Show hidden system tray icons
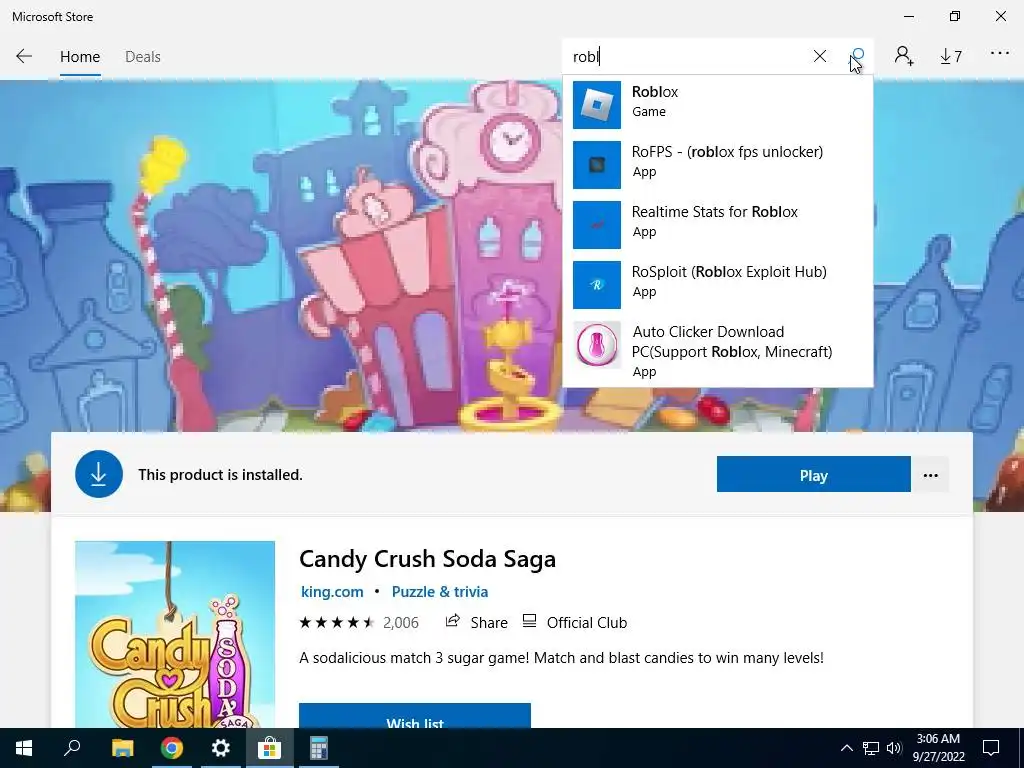The width and height of the screenshot is (1024, 768). [846, 748]
